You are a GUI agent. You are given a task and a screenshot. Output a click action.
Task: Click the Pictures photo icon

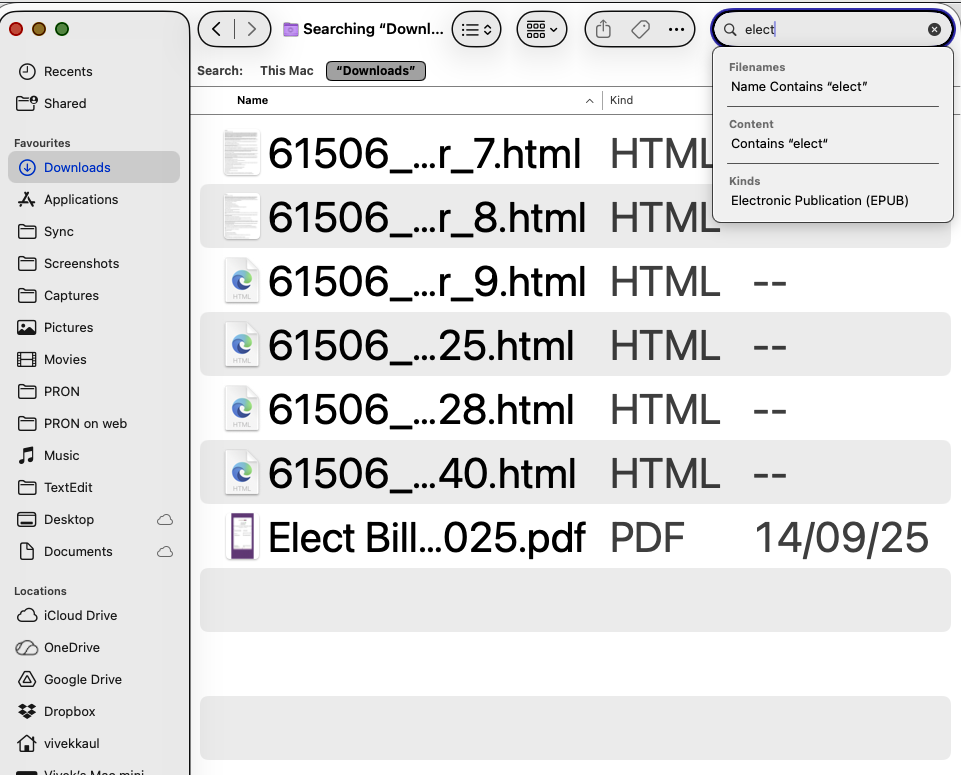26,328
